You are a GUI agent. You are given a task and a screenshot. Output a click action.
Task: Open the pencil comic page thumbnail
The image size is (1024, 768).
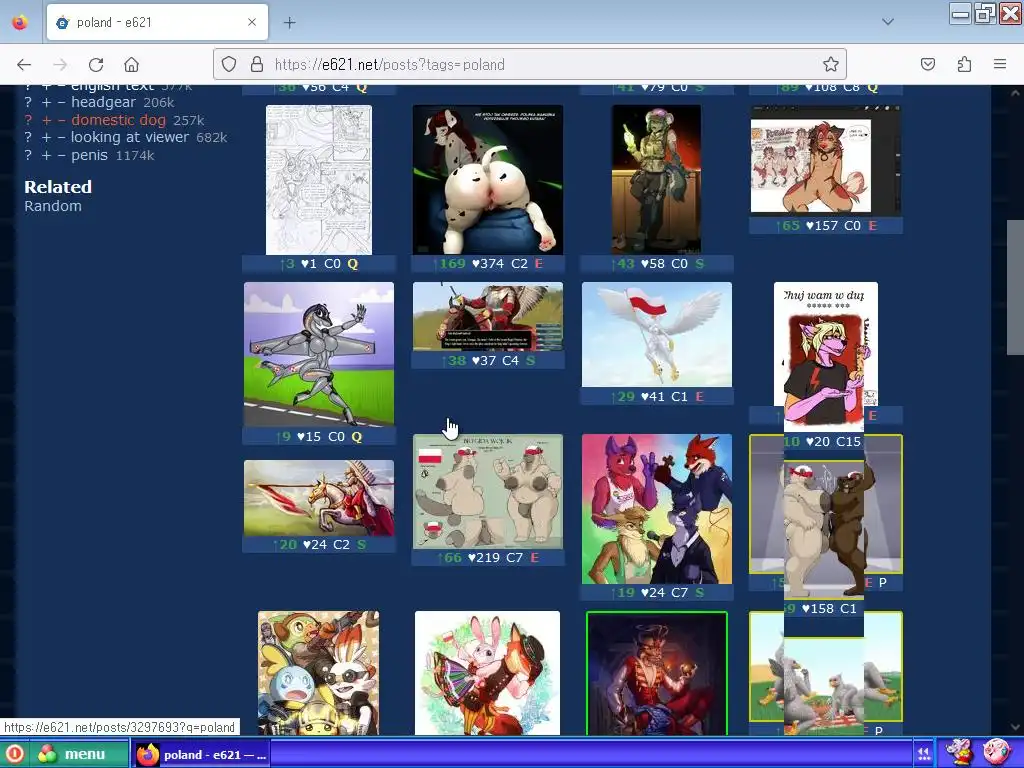point(319,180)
